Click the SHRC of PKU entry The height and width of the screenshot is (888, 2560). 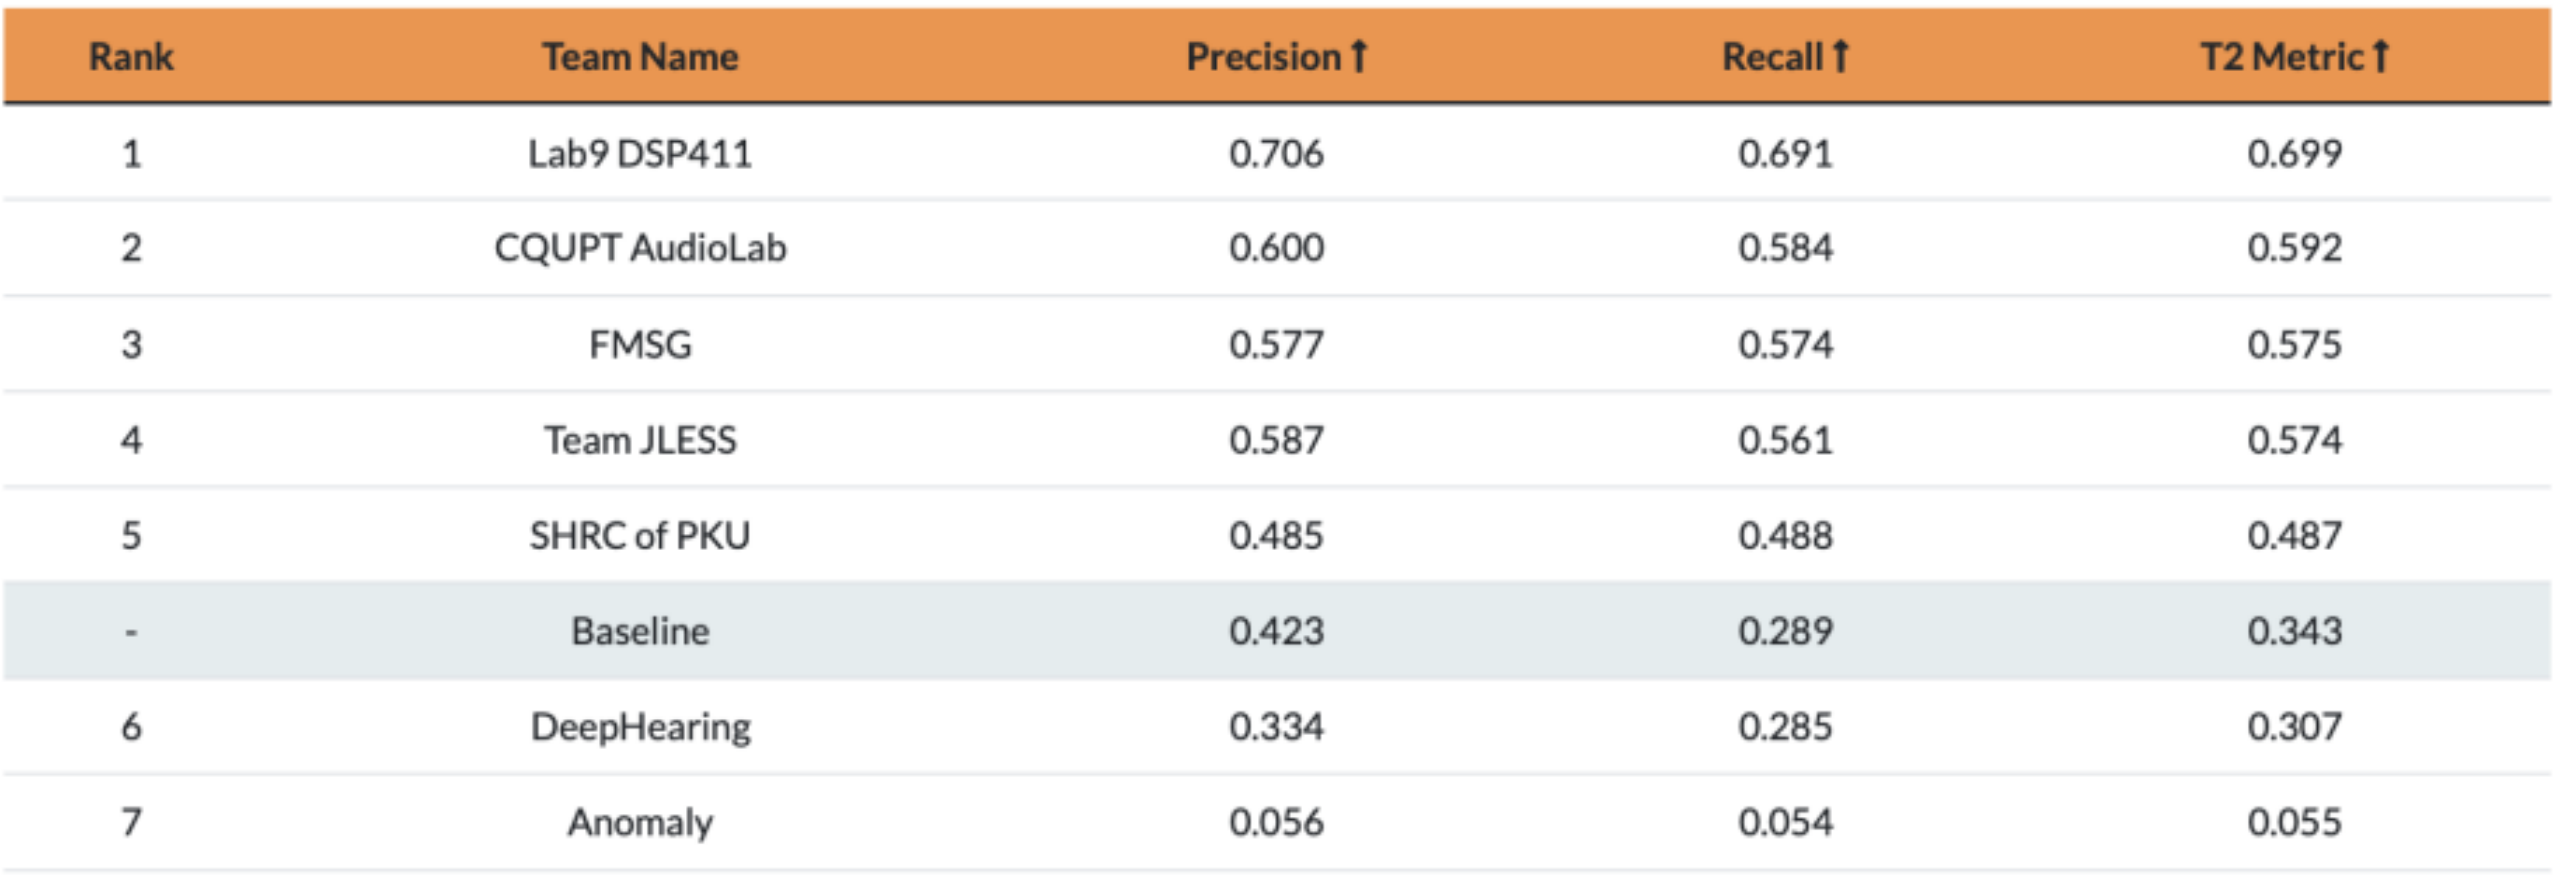coord(640,536)
